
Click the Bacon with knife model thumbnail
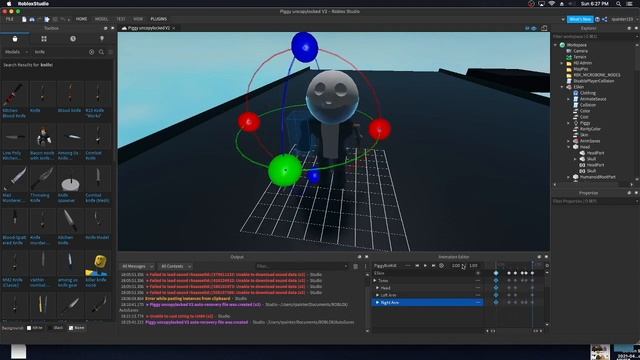click(x=42, y=137)
